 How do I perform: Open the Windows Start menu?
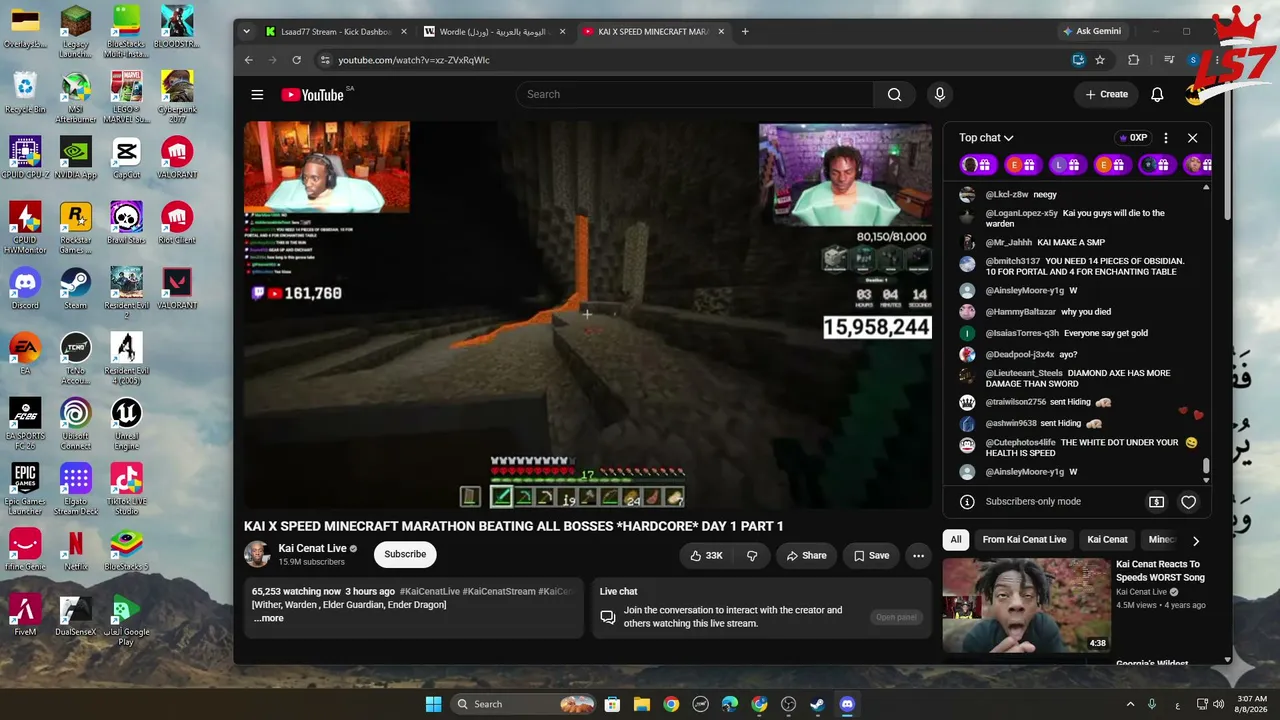pos(433,704)
